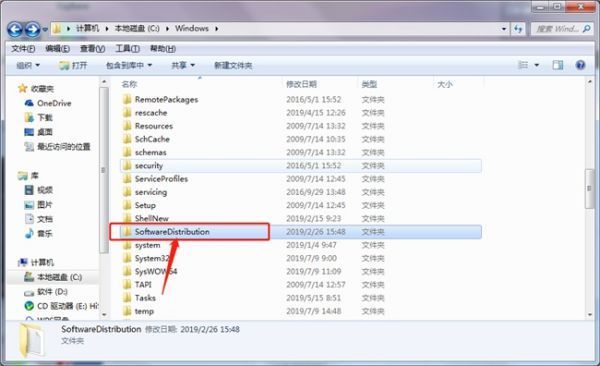Viewport: 600px width, 366px height.
Task: Open recent pages dropdown beside navigation arrows
Action: [45, 29]
